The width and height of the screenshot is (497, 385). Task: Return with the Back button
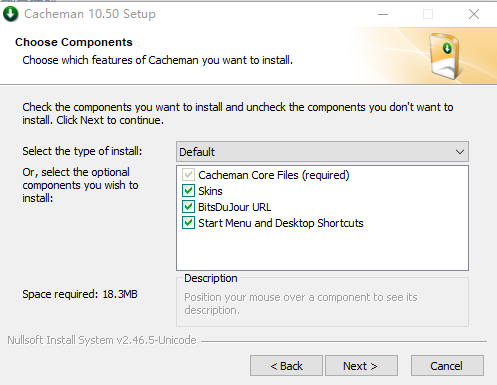(286, 366)
